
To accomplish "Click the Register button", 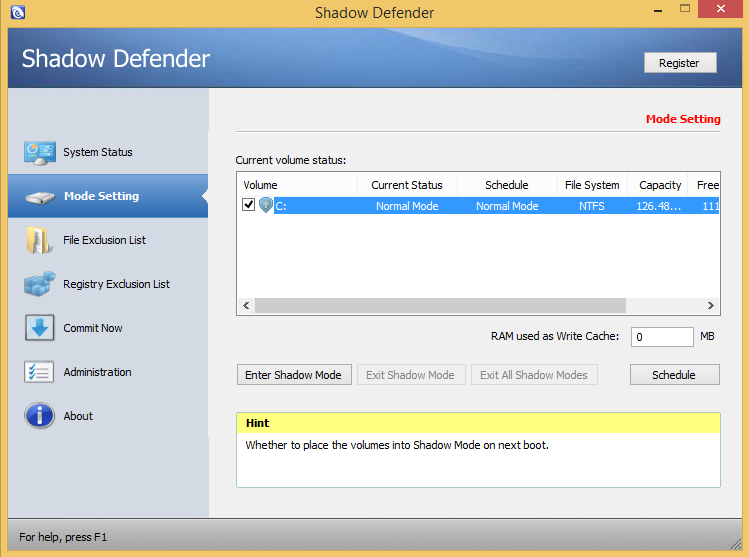I will coord(680,63).
